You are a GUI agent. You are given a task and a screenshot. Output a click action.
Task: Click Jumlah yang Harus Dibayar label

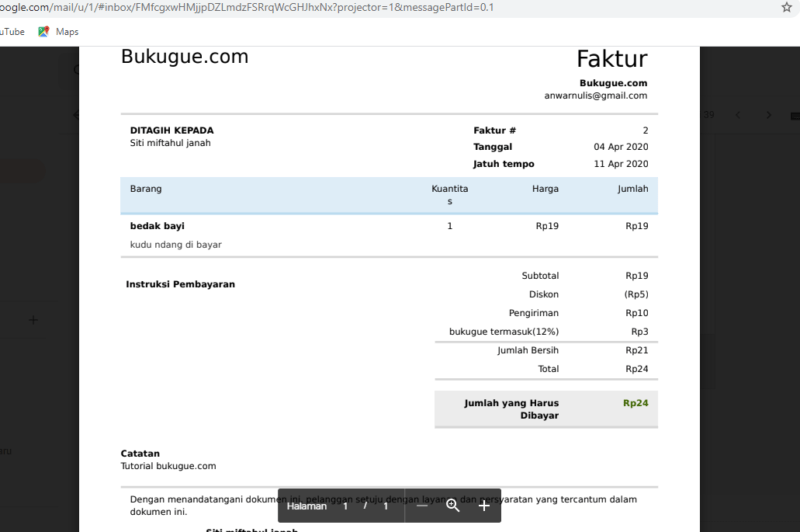[x=512, y=409]
